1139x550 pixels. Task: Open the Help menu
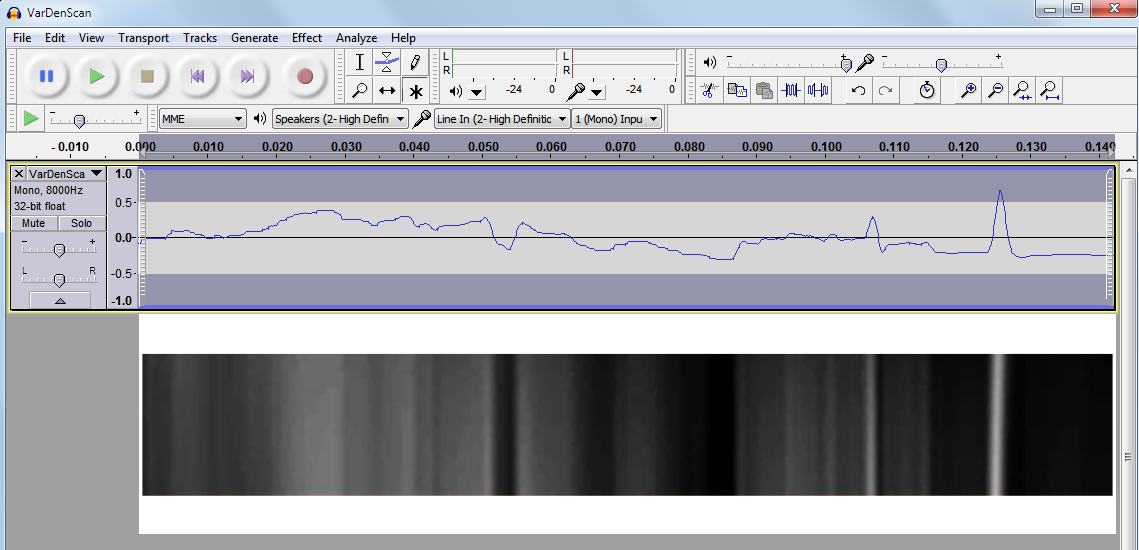tap(403, 38)
